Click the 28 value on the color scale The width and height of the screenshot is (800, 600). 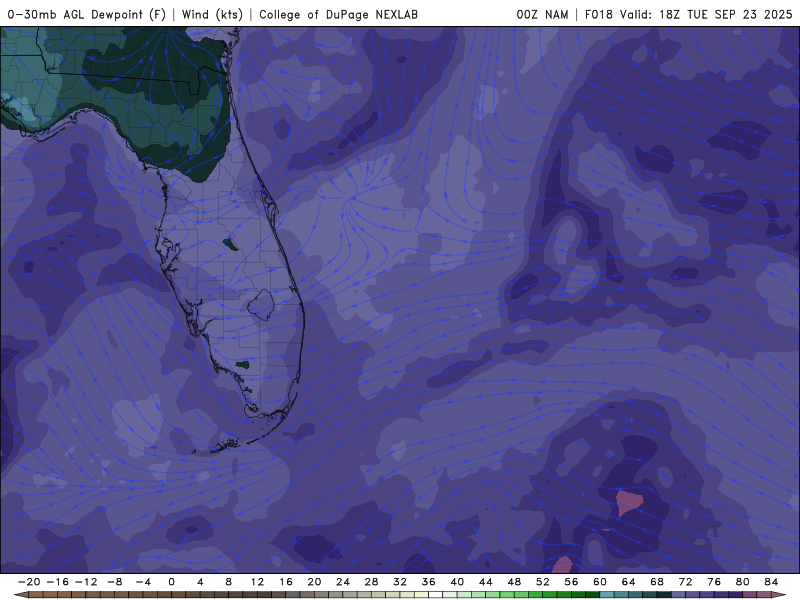point(371,582)
